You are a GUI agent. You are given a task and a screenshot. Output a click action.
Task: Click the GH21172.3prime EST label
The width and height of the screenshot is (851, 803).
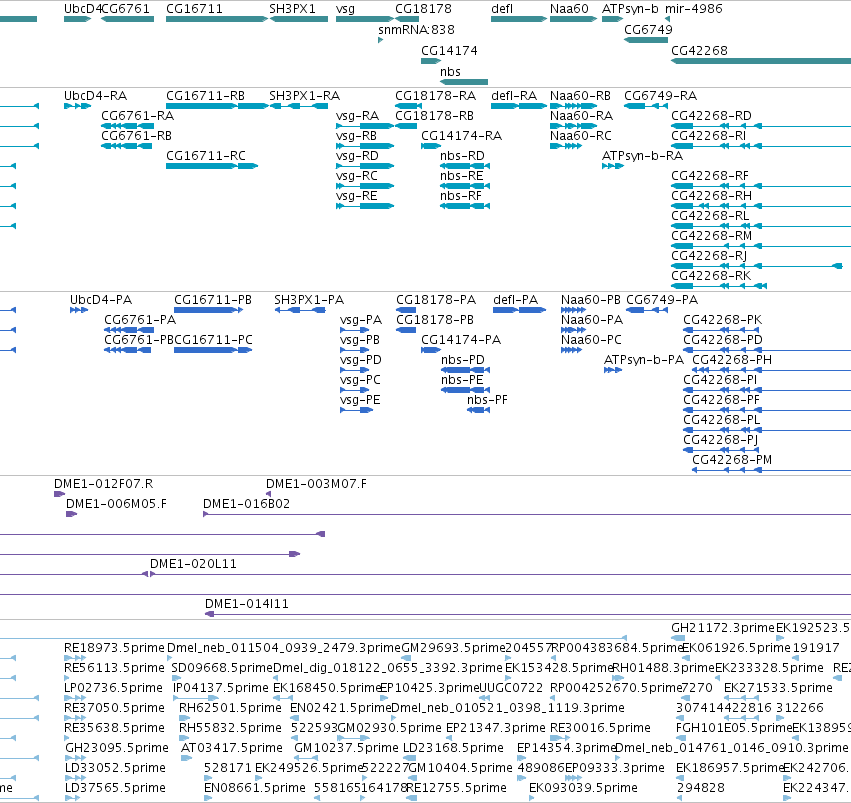(723, 628)
